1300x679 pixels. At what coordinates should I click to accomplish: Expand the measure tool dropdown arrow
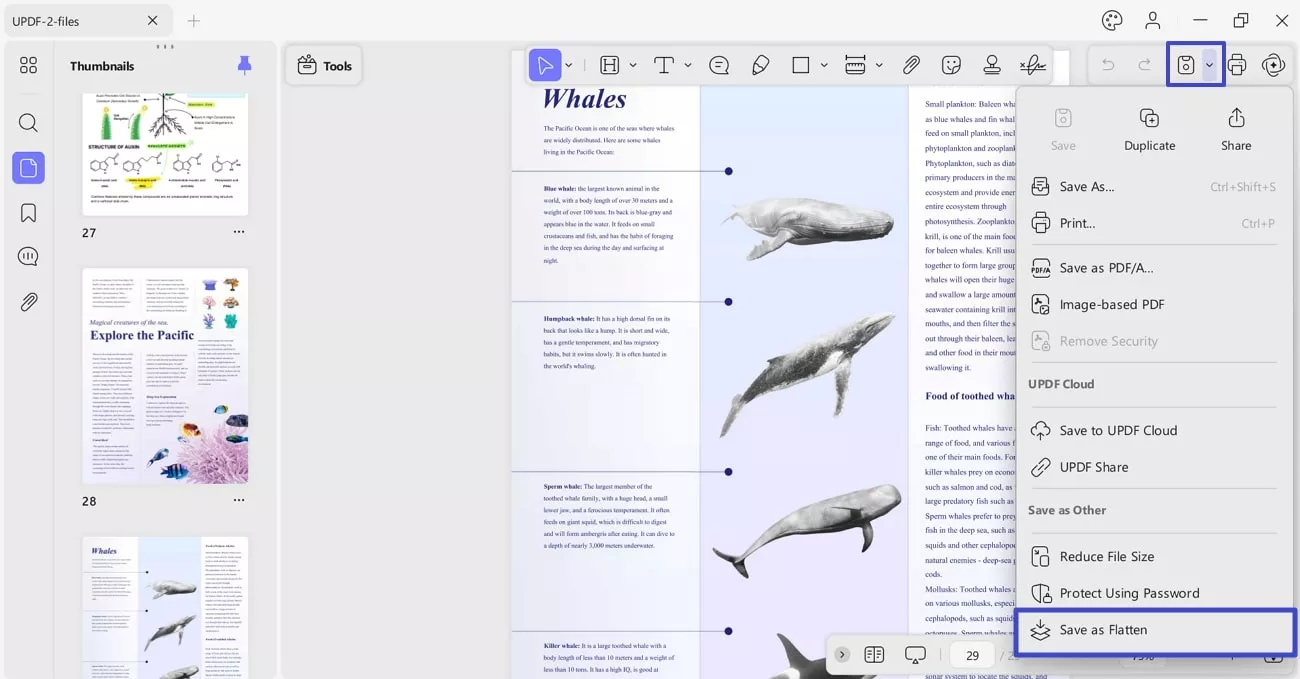[879, 66]
